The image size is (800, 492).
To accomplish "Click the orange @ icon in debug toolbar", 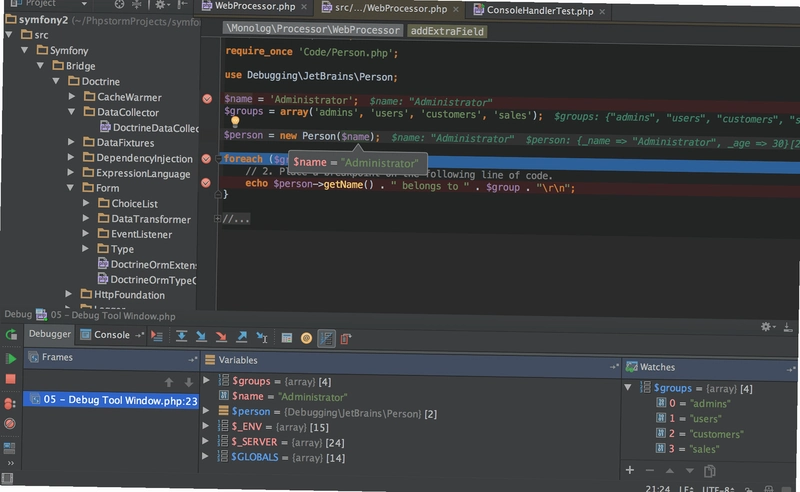I will 306,338.
